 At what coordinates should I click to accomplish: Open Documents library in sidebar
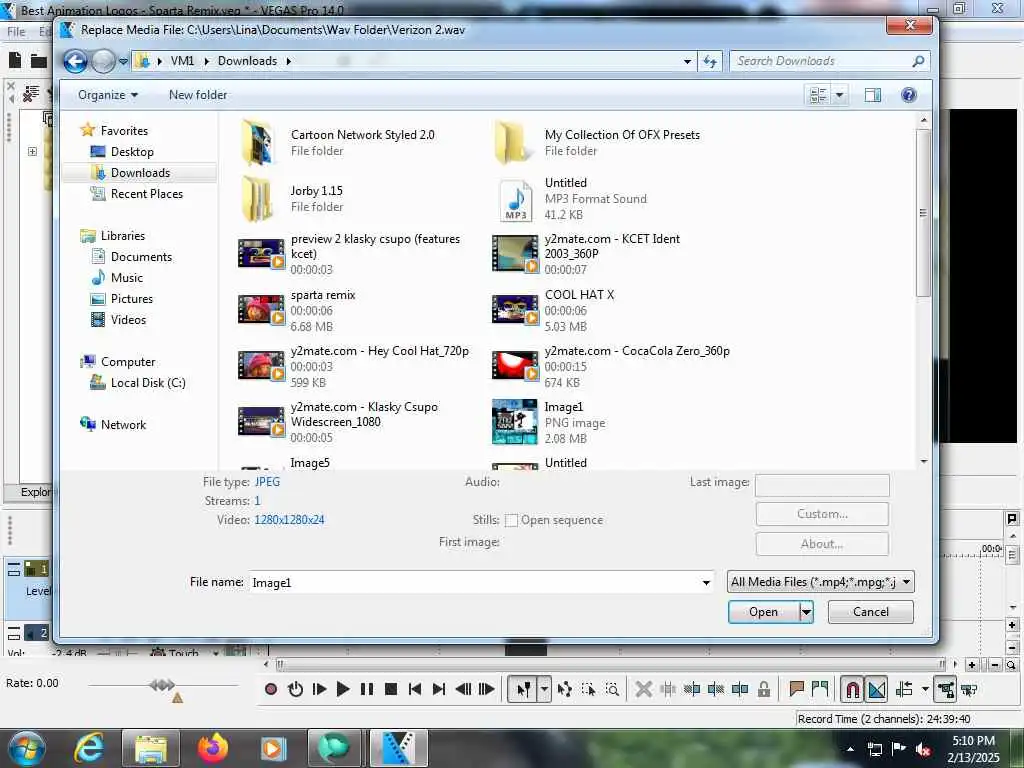(141, 257)
